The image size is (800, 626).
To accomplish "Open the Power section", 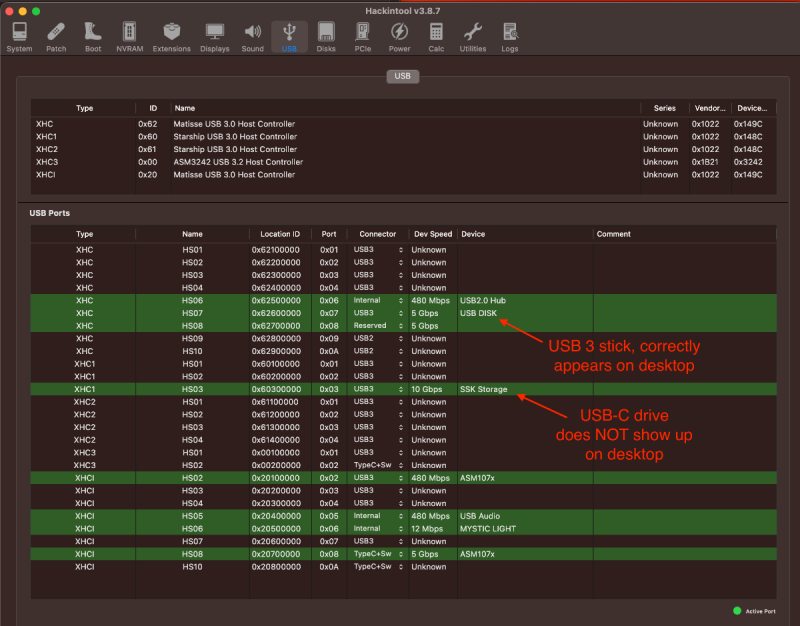I will [399, 35].
